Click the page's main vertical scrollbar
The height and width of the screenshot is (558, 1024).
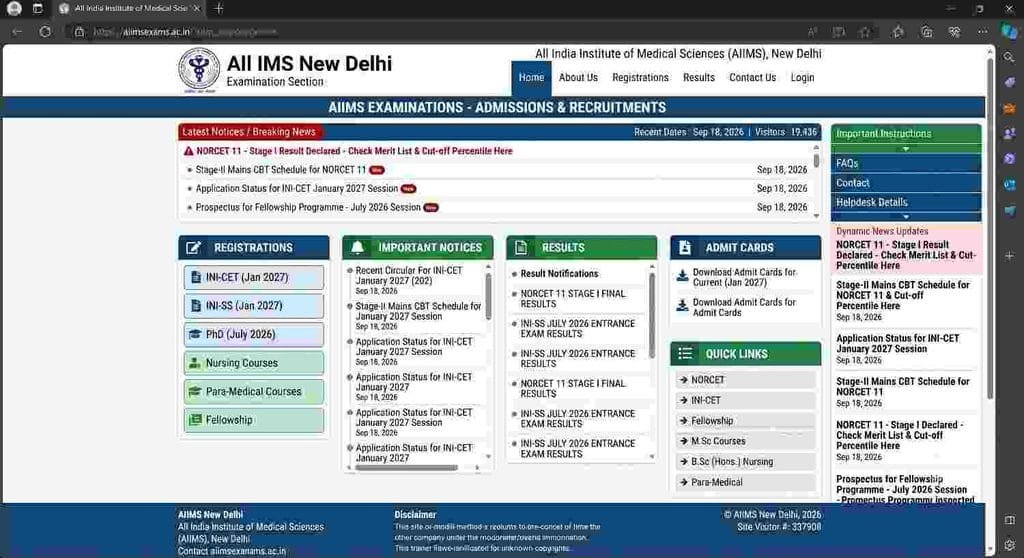pos(989,229)
